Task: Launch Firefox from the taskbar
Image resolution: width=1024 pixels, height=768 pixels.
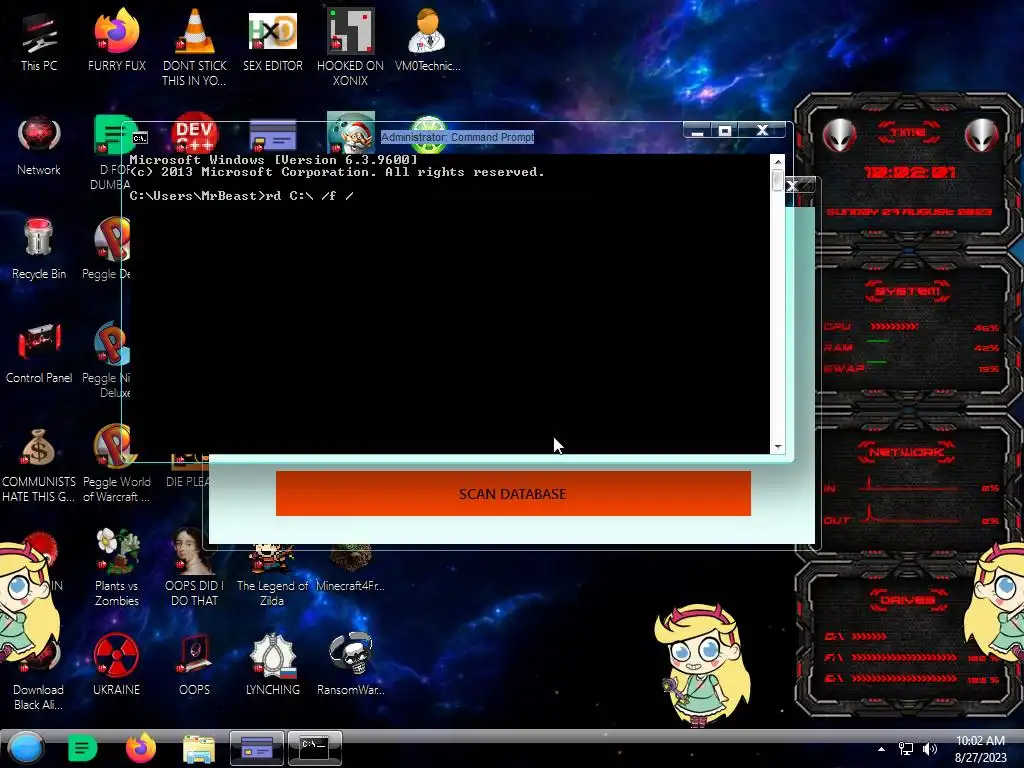Action: 140,748
